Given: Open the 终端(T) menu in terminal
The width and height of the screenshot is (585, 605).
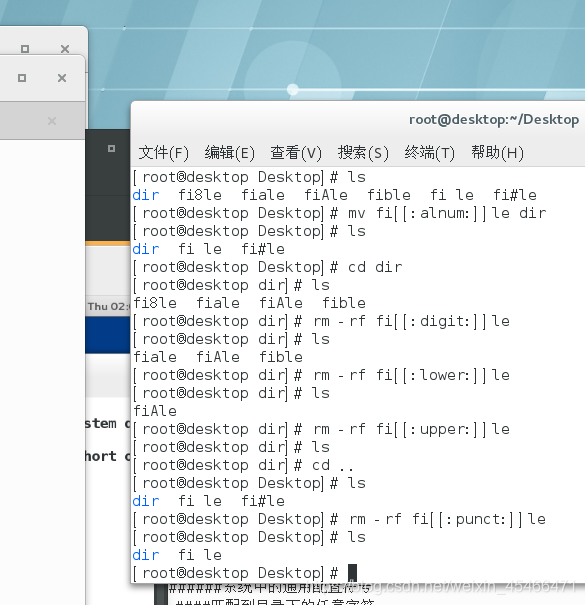Looking at the screenshot, I should 429,153.
